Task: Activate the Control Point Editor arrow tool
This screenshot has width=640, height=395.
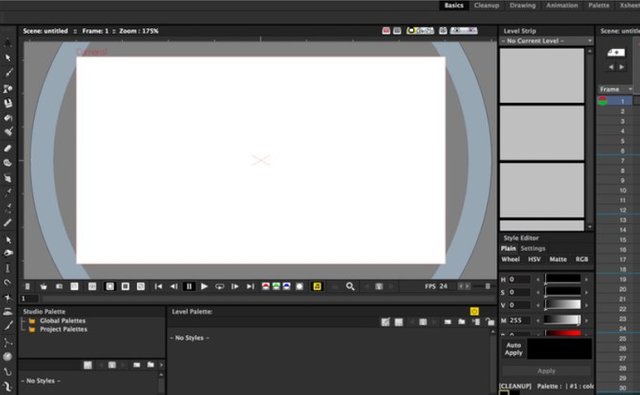Action: [x=8, y=240]
